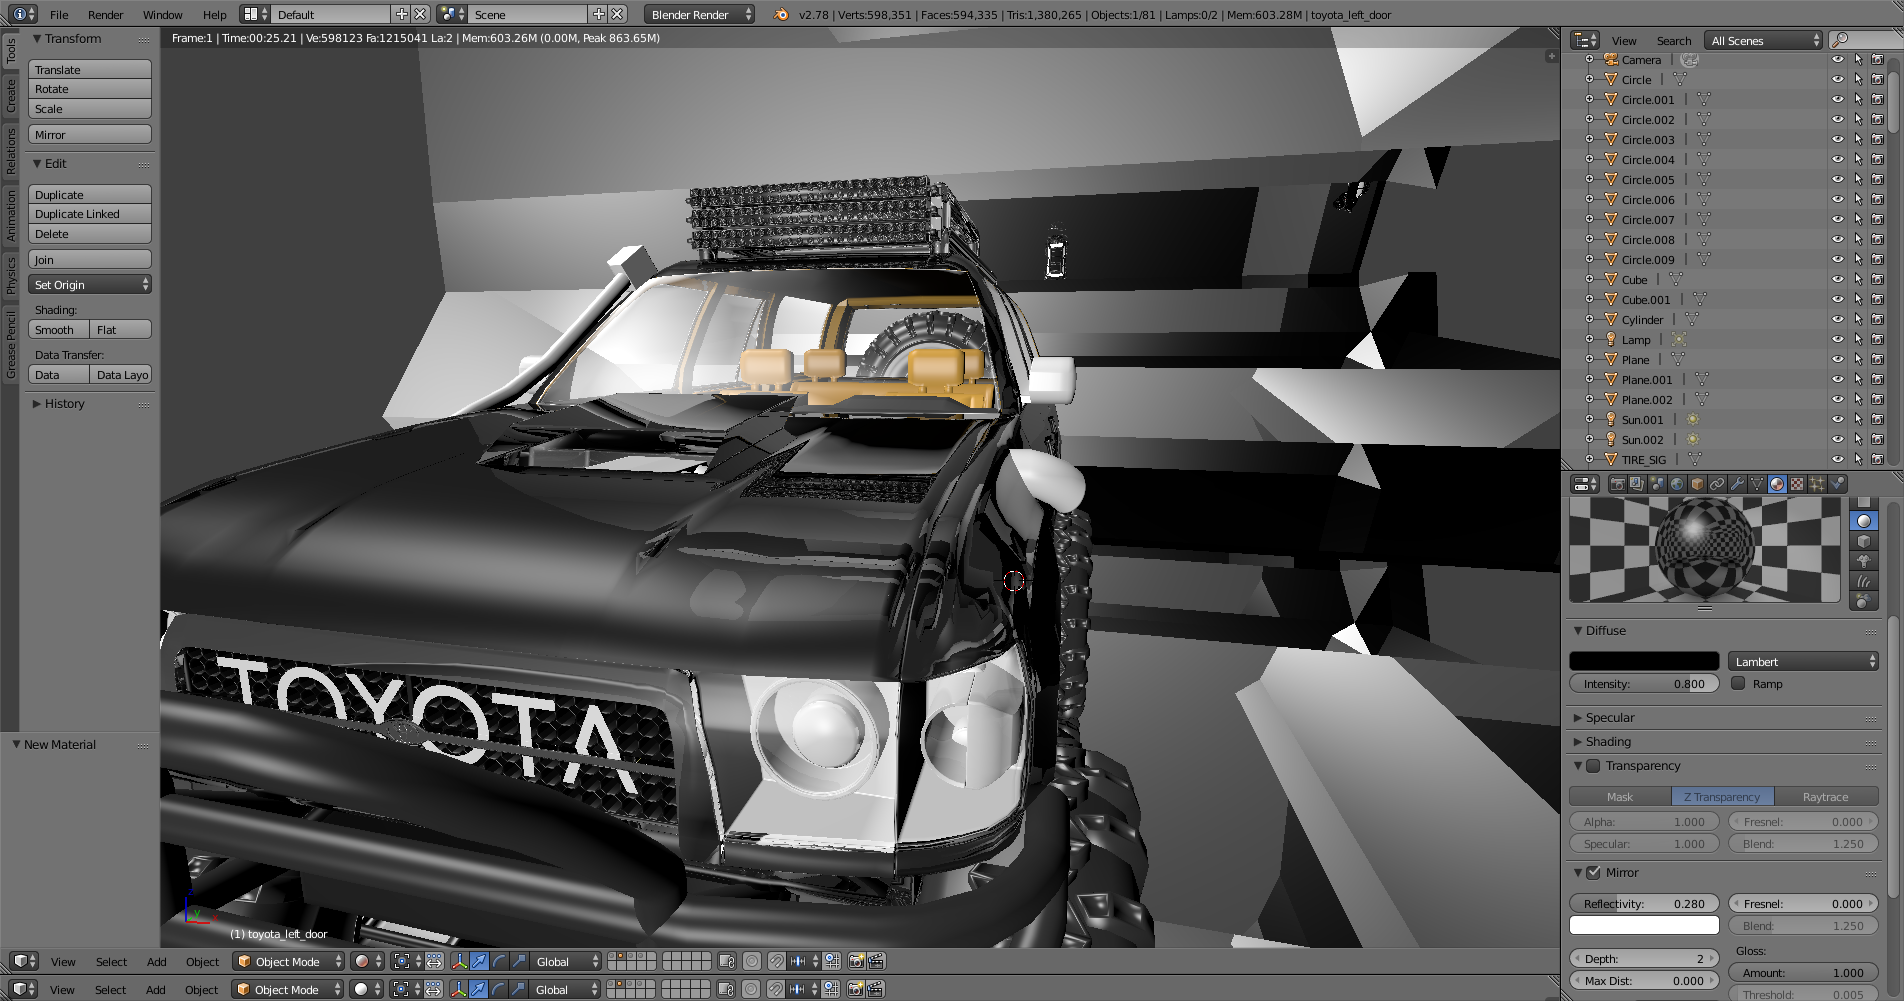Set material preview to monkey shape
1904x1001 pixels.
coord(1864,561)
